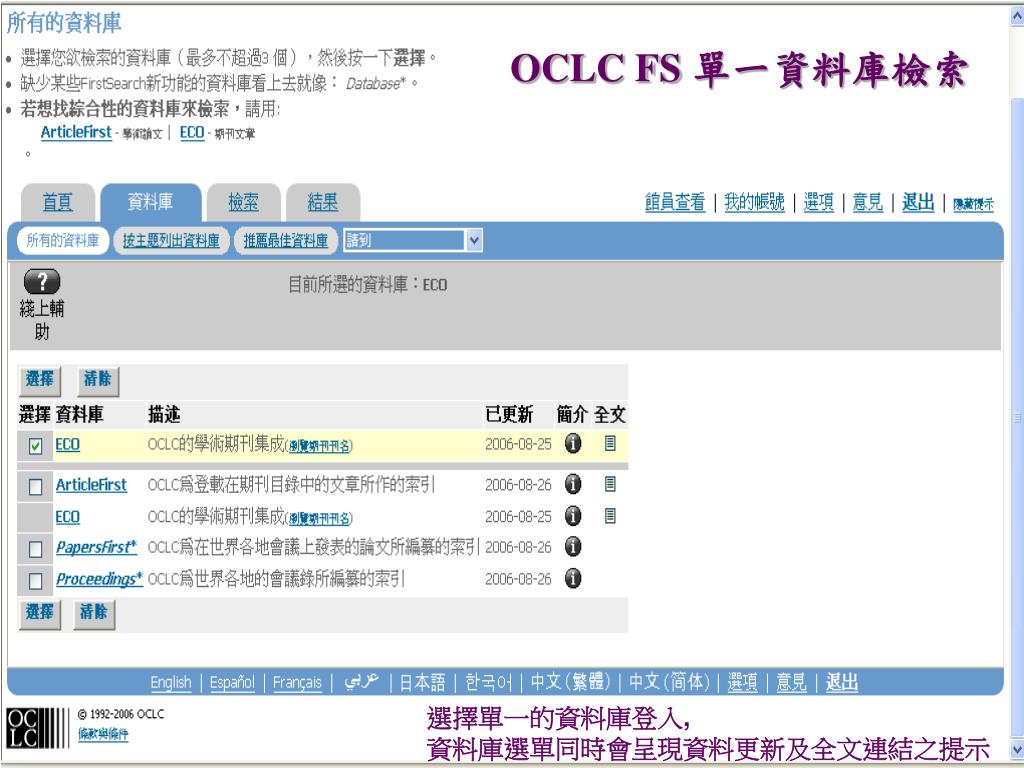The width and height of the screenshot is (1024, 768).
Task: Open ArticleFirst link in intro text
Action: click(76, 132)
